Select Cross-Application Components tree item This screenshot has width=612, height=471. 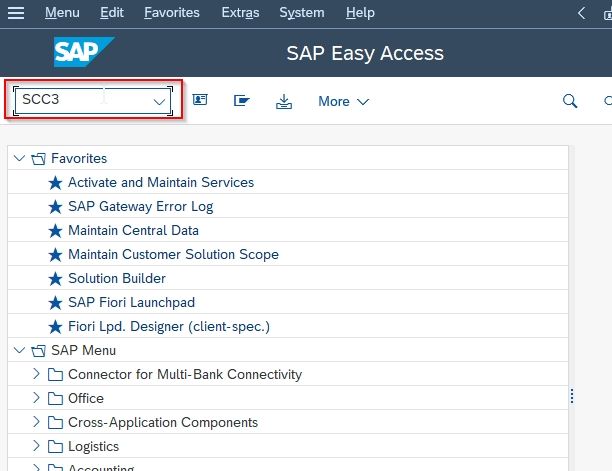[163, 422]
